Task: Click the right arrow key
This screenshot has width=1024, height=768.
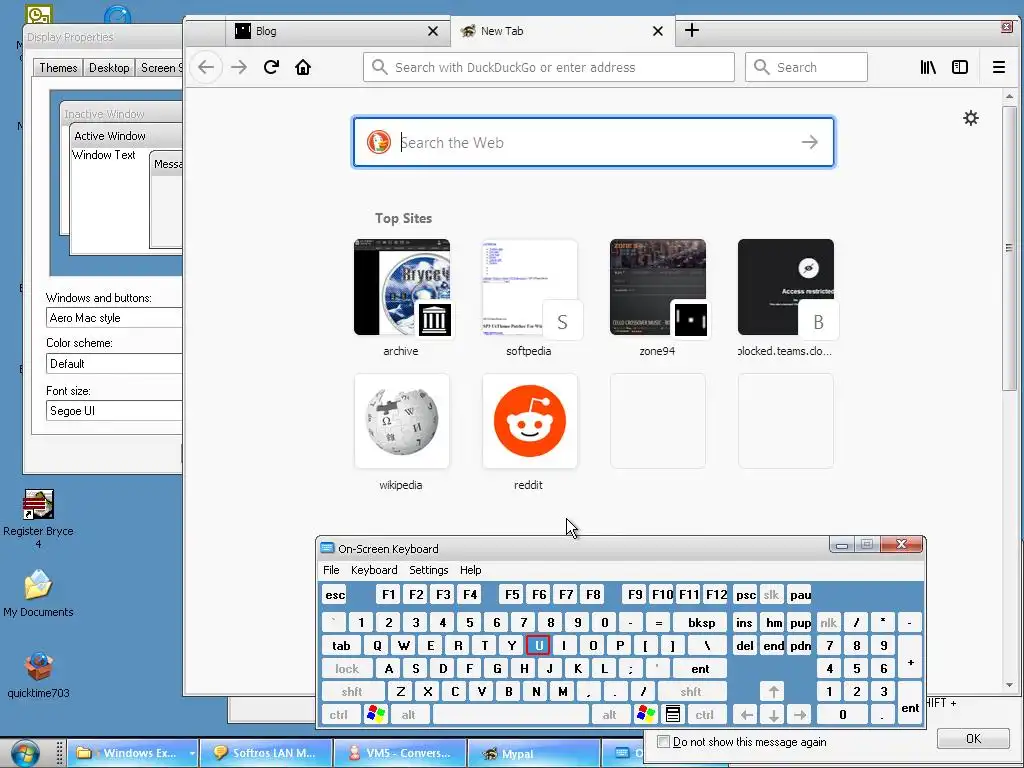Action: pyautogui.click(x=800, y=715)
